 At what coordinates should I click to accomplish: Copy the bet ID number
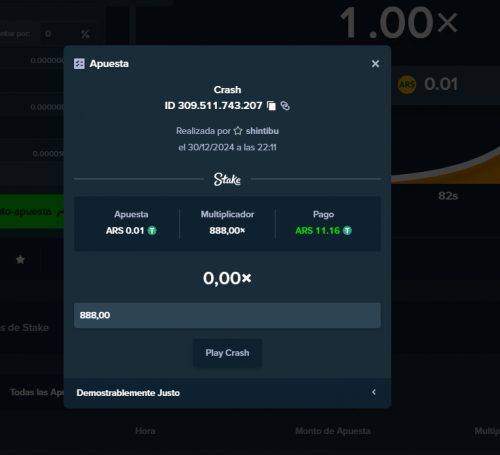coord(272,106)
